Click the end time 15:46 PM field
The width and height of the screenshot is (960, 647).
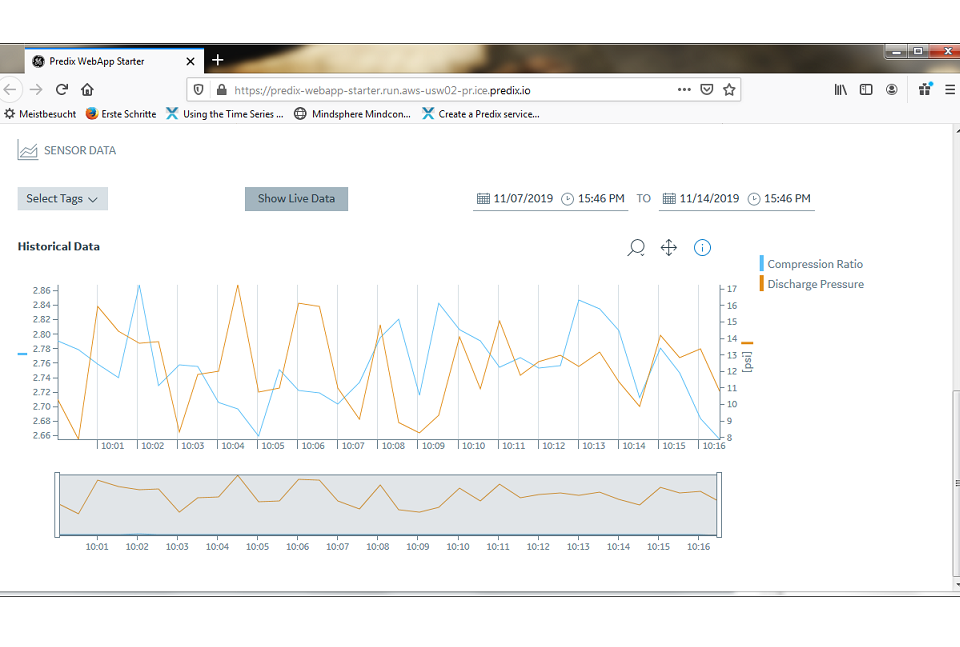787,198
